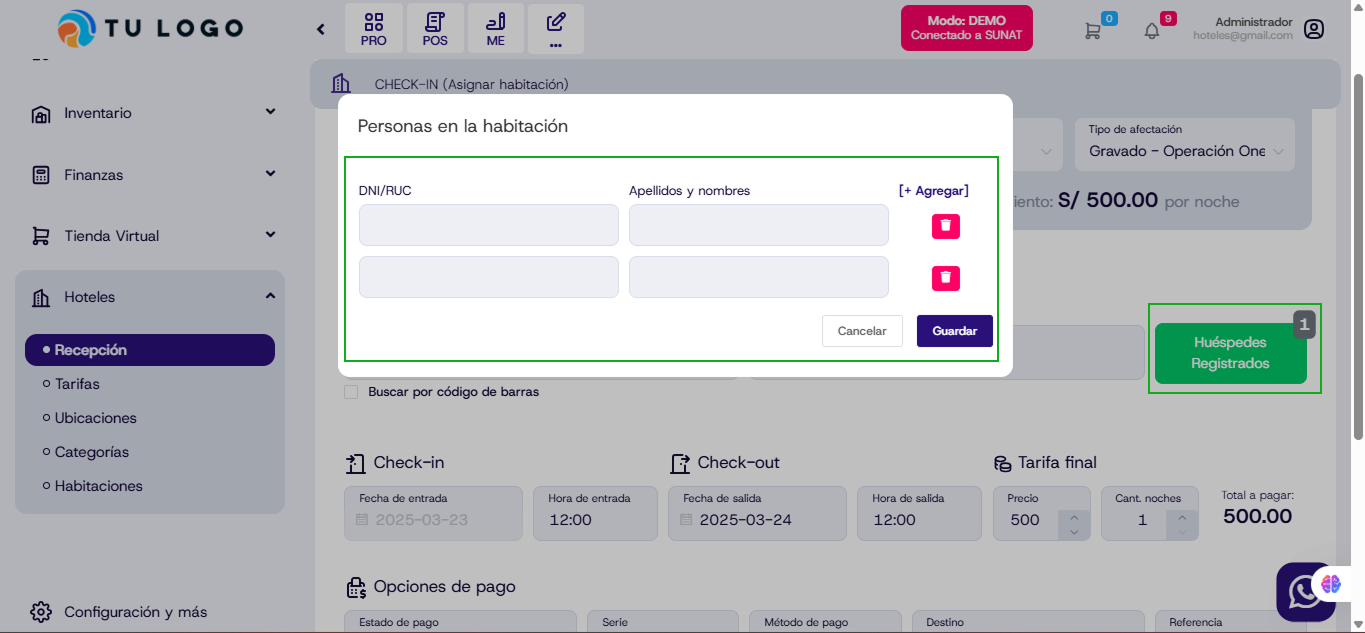
Task: Select the POS module icon
Action: click(435, 28)
